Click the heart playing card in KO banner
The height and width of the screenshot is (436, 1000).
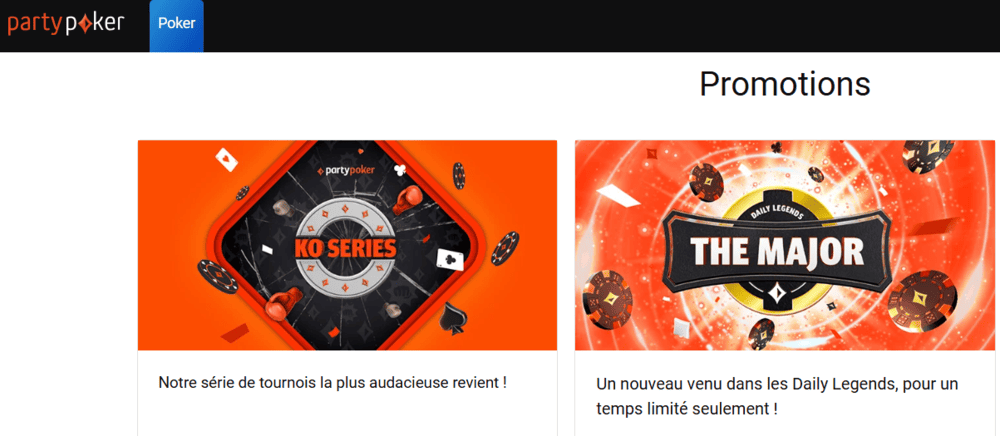click(226, 159)
